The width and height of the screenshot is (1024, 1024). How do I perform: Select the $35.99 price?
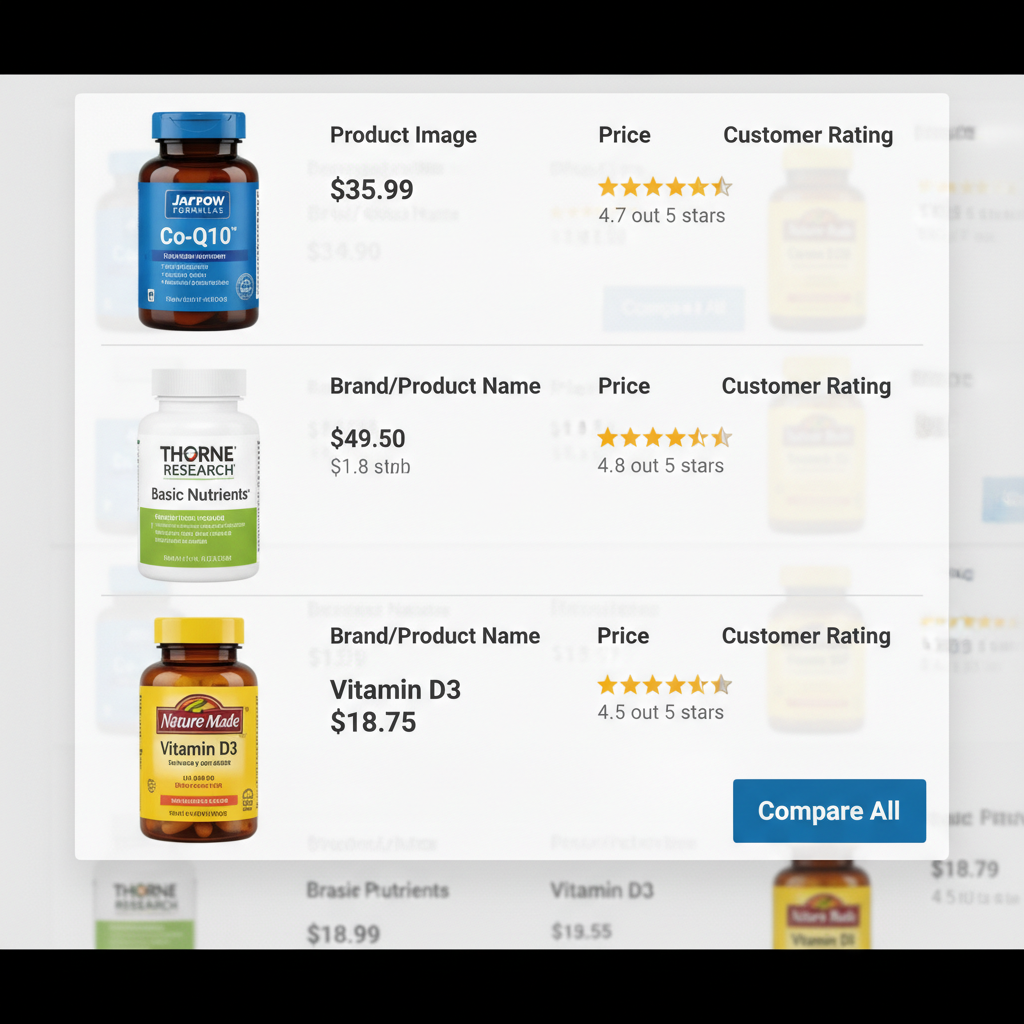[372, 189]
